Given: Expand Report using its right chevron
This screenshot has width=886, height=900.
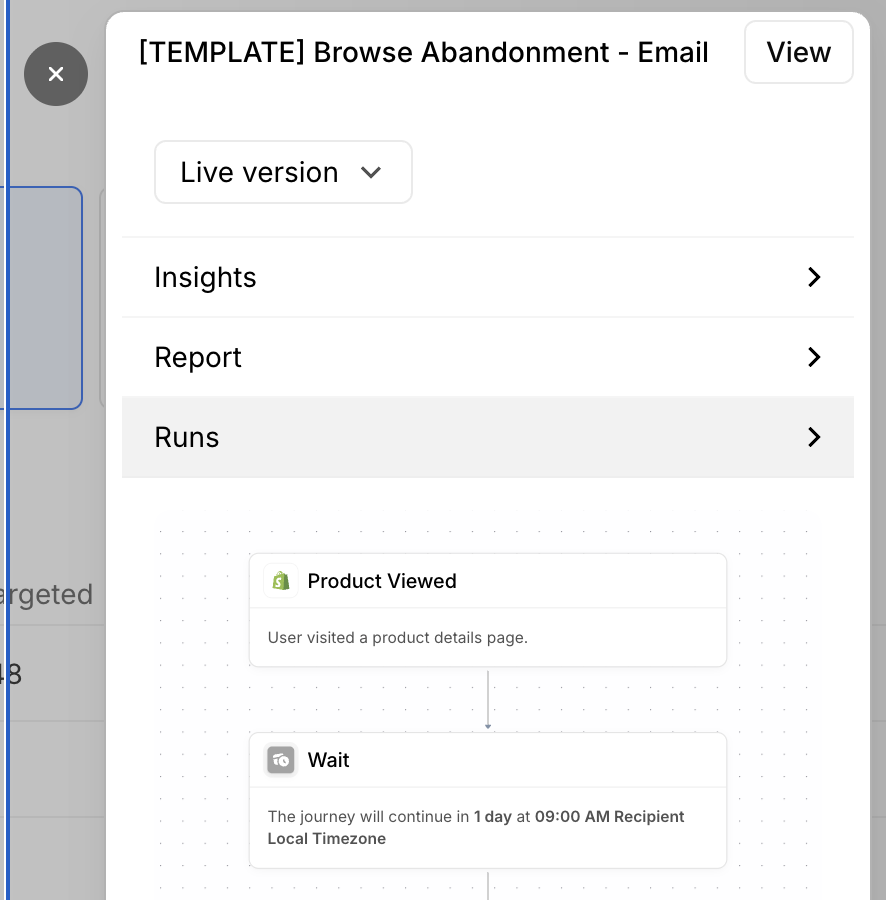Looking at the screenshot, I should pyautogui.click(x=814, y=357).
